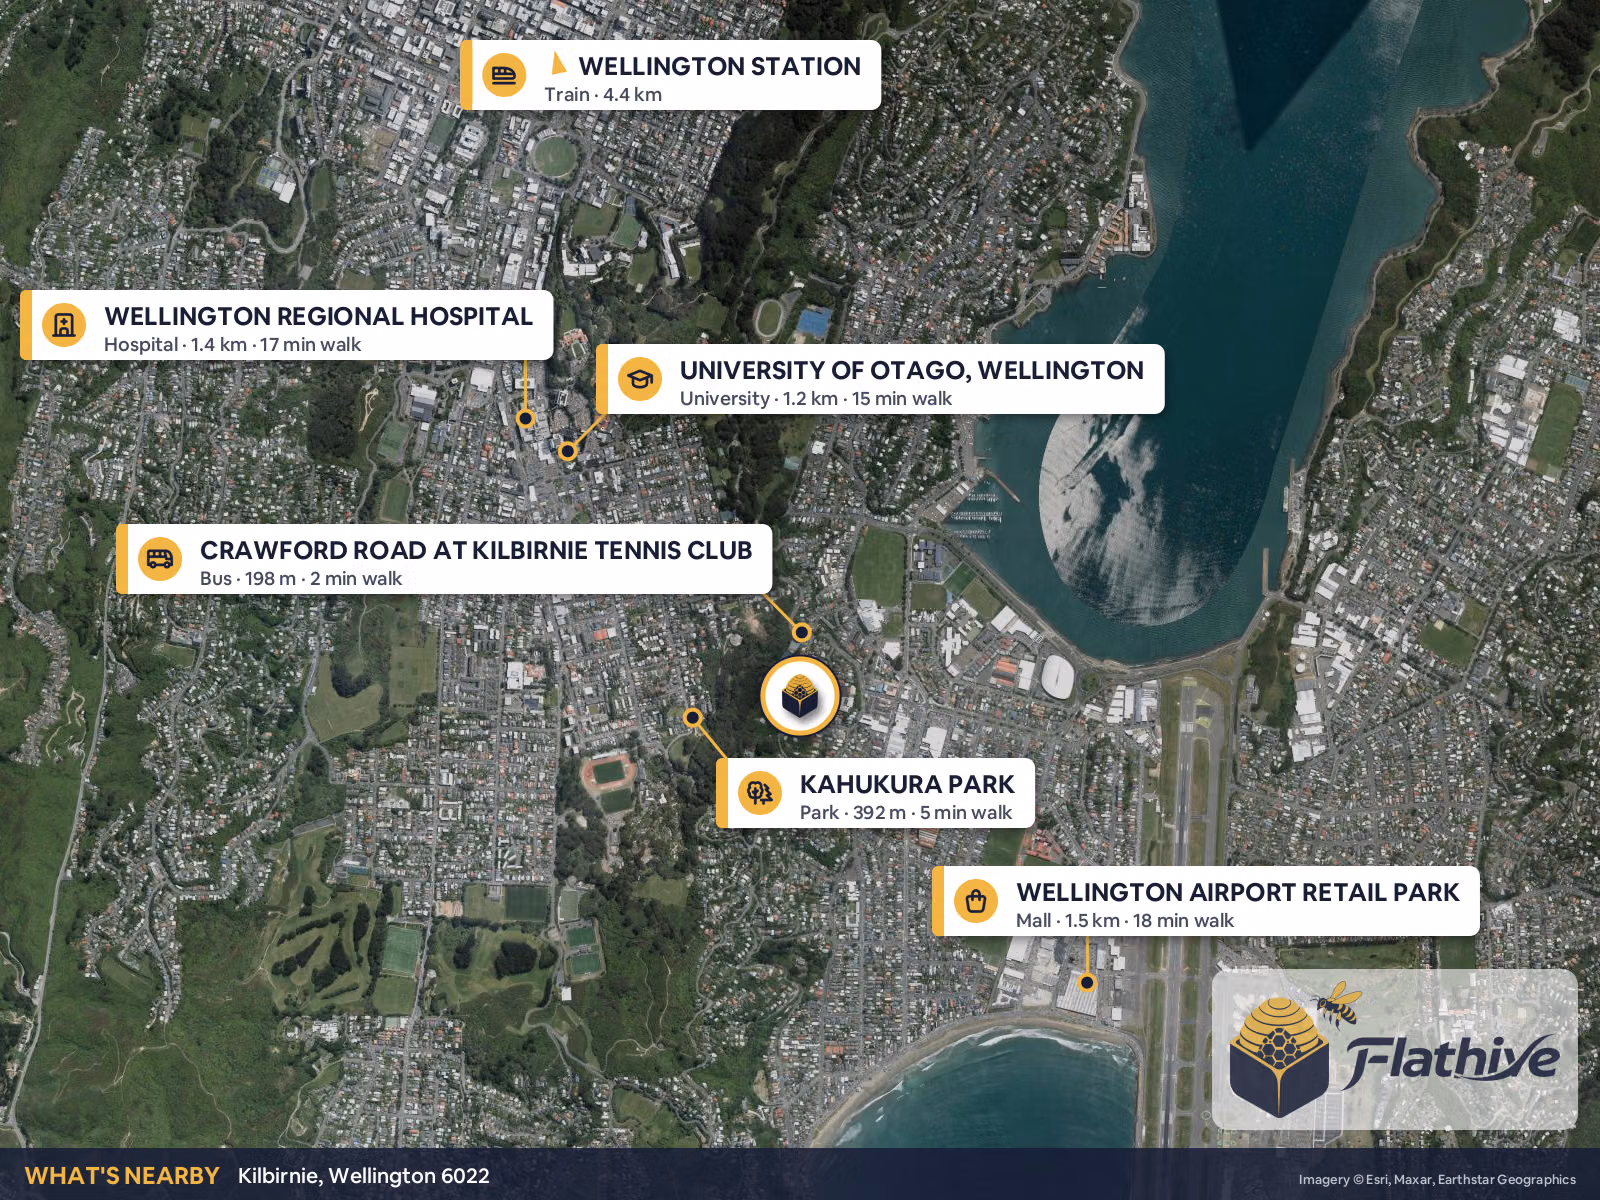
Task: Click the Wellington Airport Retail Park map pin
Action: click(x=1087, y=983)
